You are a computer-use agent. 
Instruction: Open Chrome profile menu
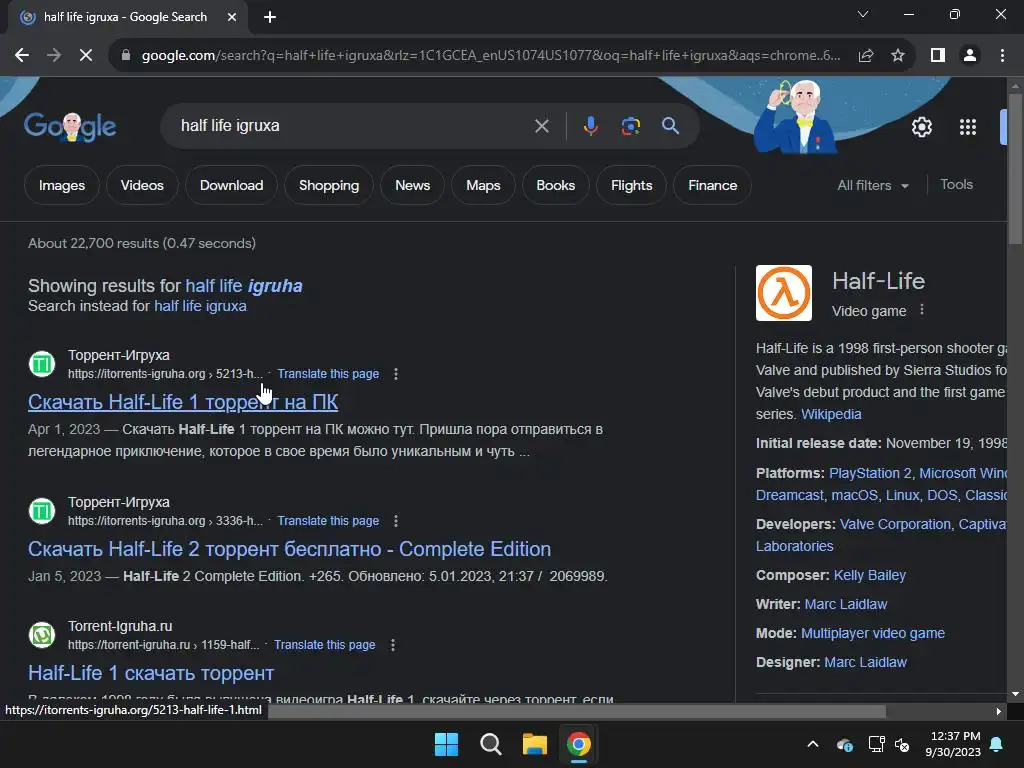click(x=970, y=56)
